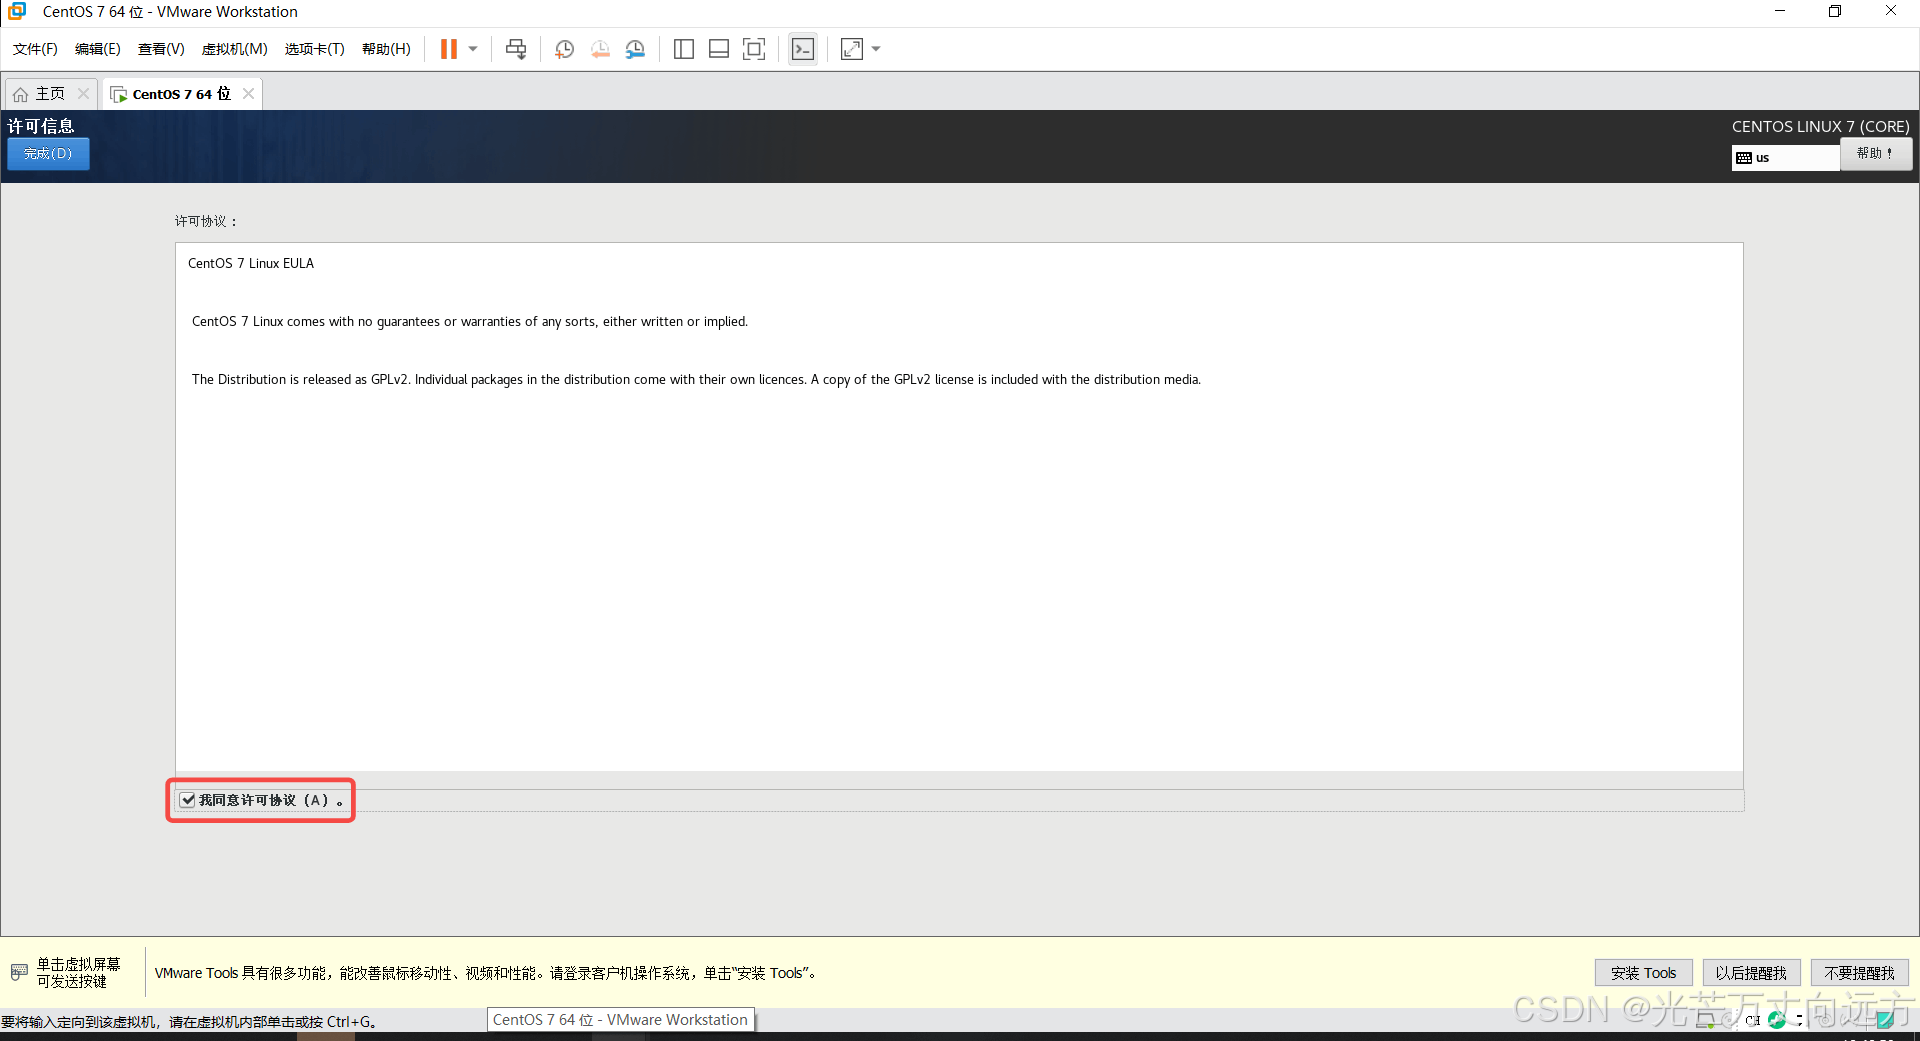
Task: Enter full screen mode
Action: coord(754,49)
